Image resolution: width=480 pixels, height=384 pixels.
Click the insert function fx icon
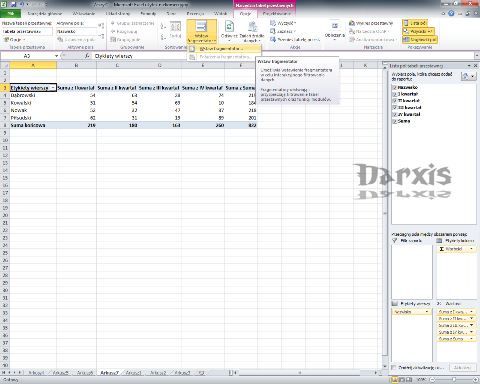(x=87, y=56)
